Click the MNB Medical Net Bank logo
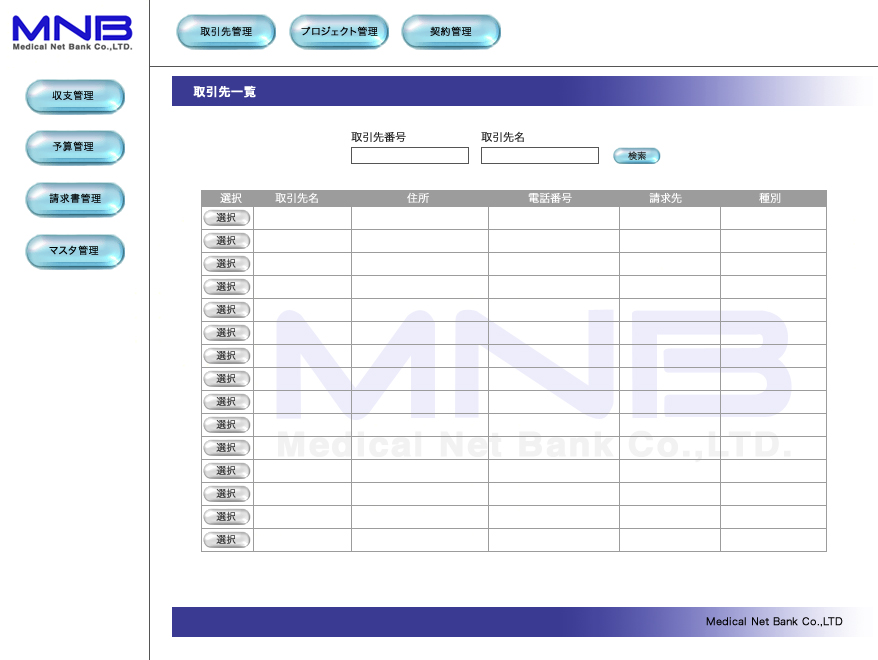Screen dimensions: 878x660 pos(72,32)
